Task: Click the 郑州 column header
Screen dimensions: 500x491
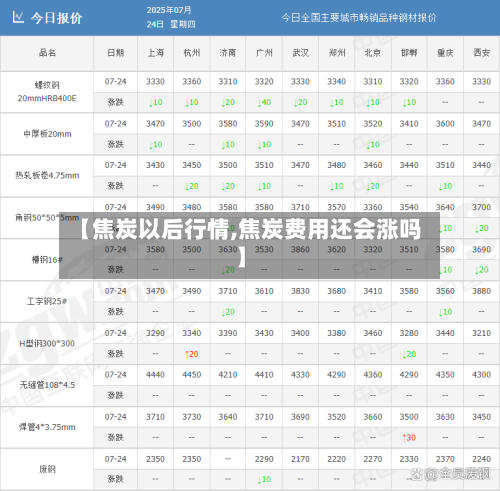Action: pos(337,53)
